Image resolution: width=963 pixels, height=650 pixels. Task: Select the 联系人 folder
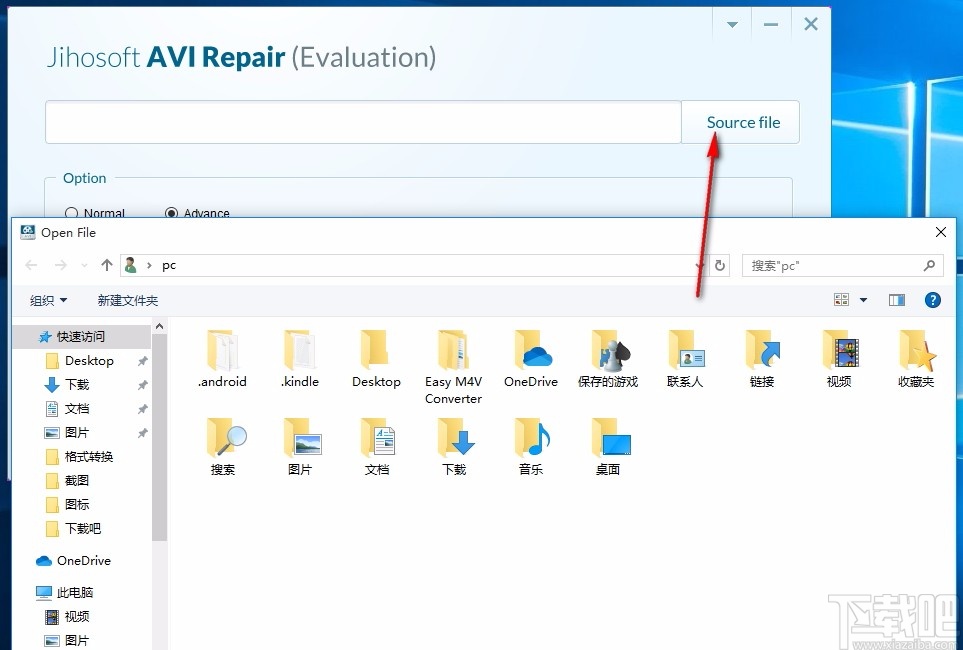[685, 350]
